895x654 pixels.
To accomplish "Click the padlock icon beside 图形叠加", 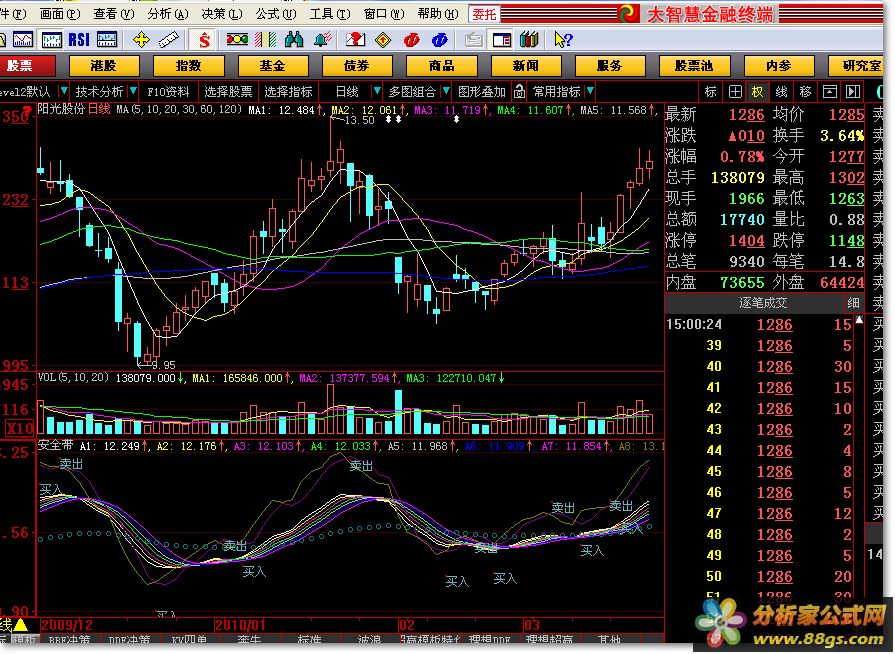I will tap(519, 91).
